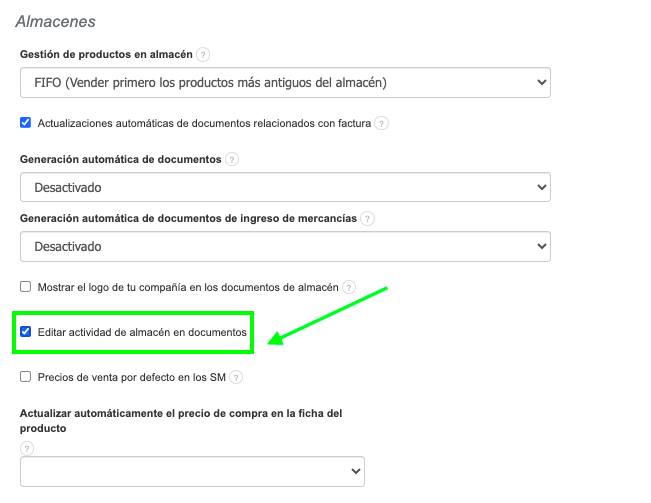Viewport: 651px width, 503px height.
Task: Open help tooltip for Actualizaciones automáticas de documentos
Action: click(x=381, y=124)
